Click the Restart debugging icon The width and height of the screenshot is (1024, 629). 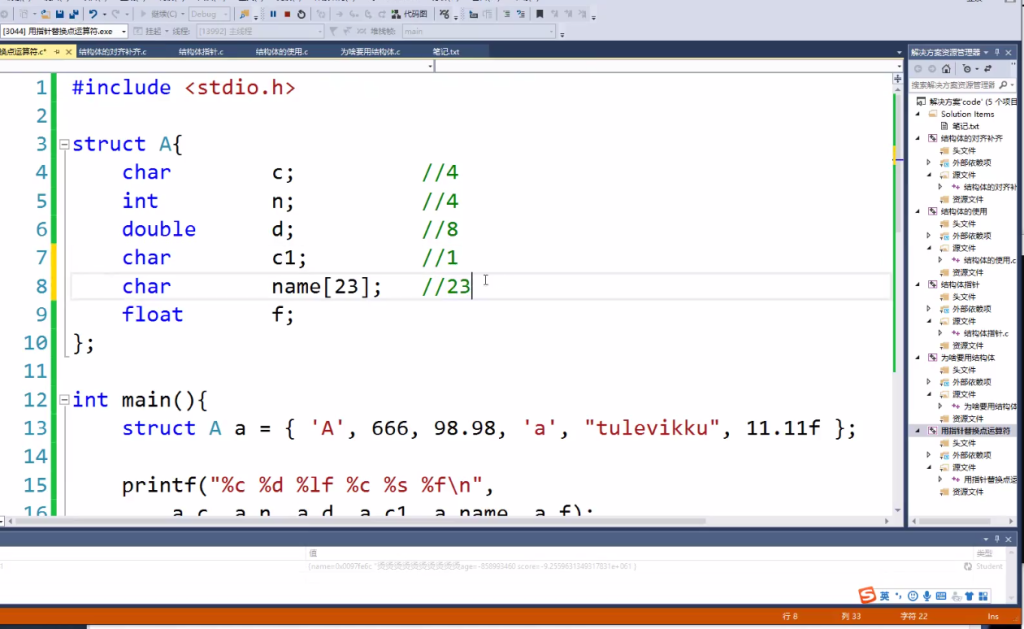tap(301, 14)
